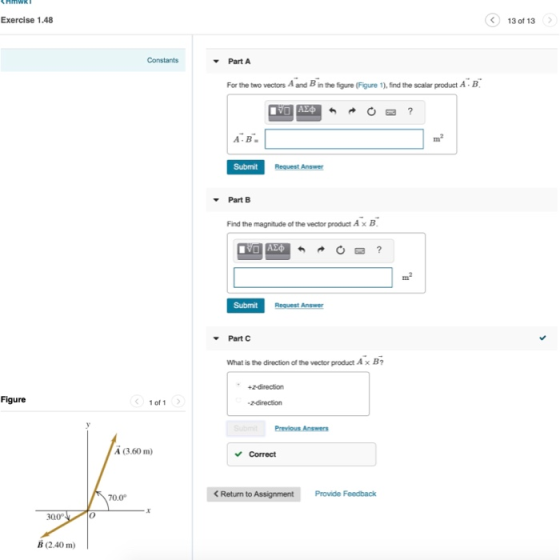
Task: Select the -z-direction radio option
Action: [239, 401]
